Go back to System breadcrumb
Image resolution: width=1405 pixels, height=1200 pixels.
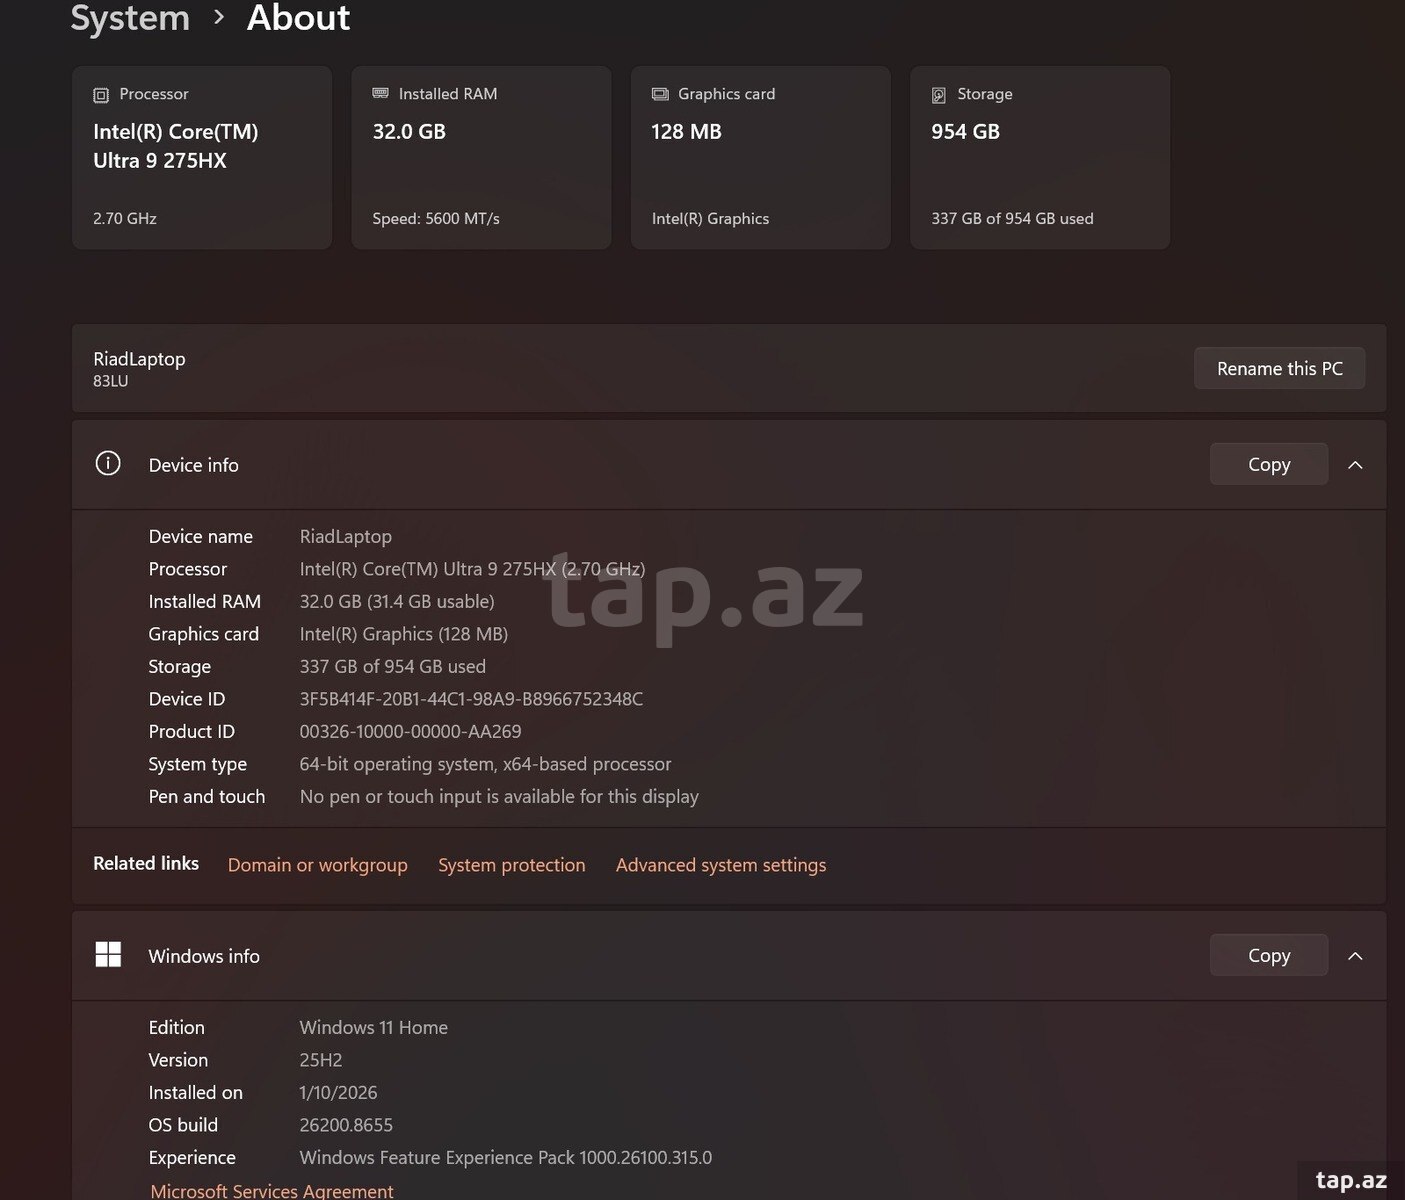tap(130, 18)
